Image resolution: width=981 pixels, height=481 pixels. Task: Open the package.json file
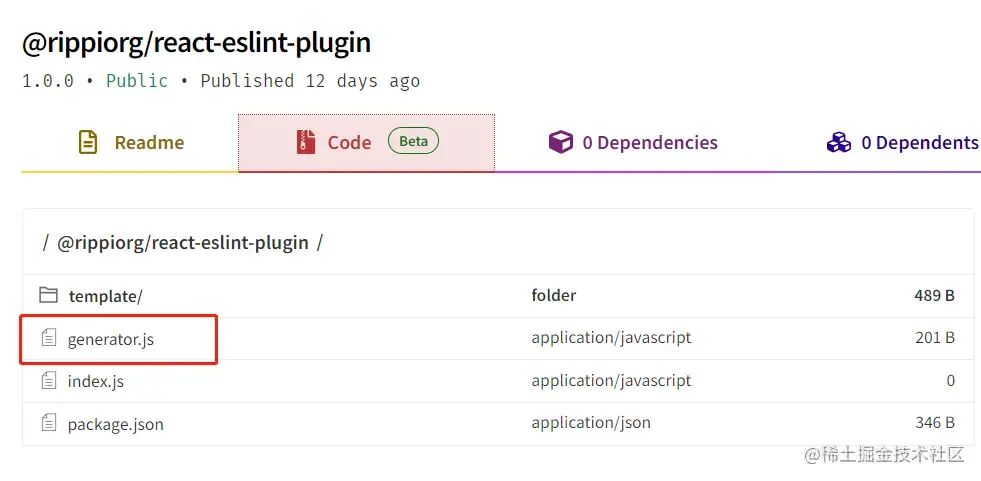115,424
